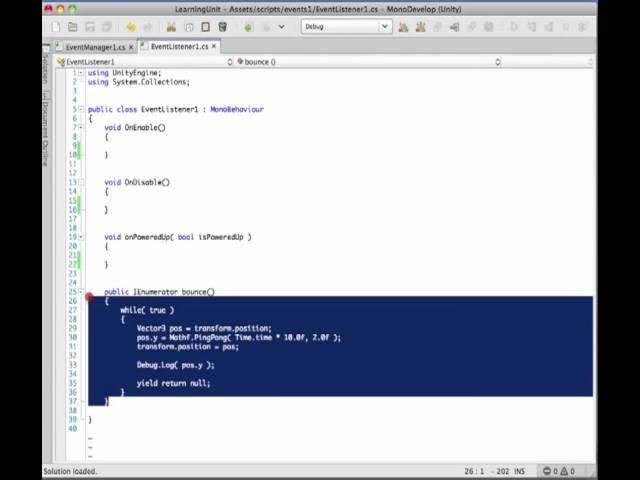Viewport: 640px width, 480px height.
Task: Click on 'while( true )' statement
Action: click(x=147, y=310)
